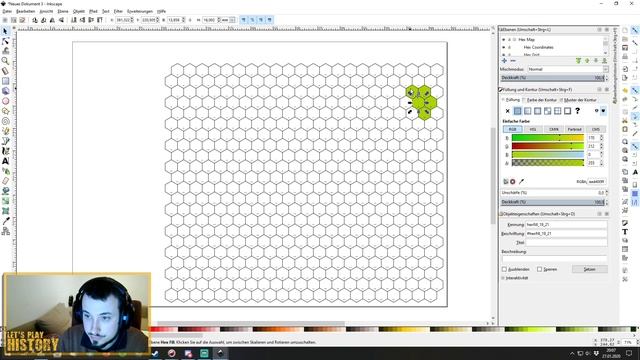Select the Calligraphy tool
This screenshot has height=360, width=640.
(5, 151)
